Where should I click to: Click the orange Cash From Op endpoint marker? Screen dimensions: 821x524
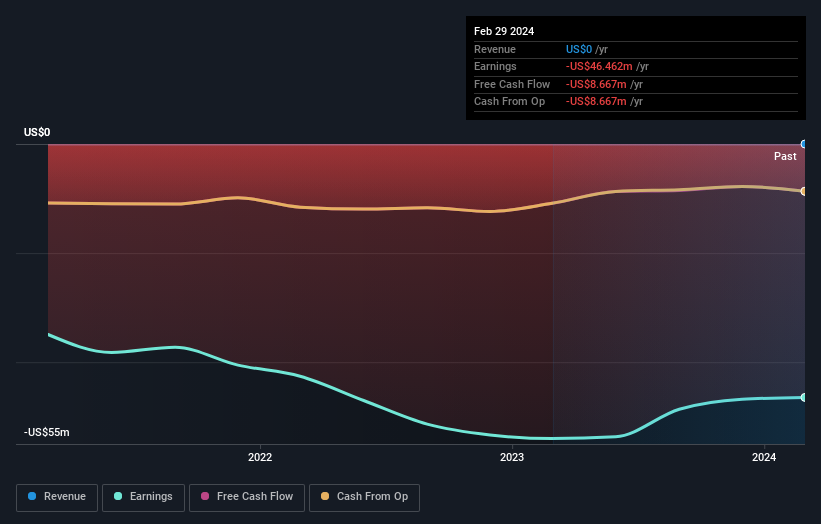(804, 192)
